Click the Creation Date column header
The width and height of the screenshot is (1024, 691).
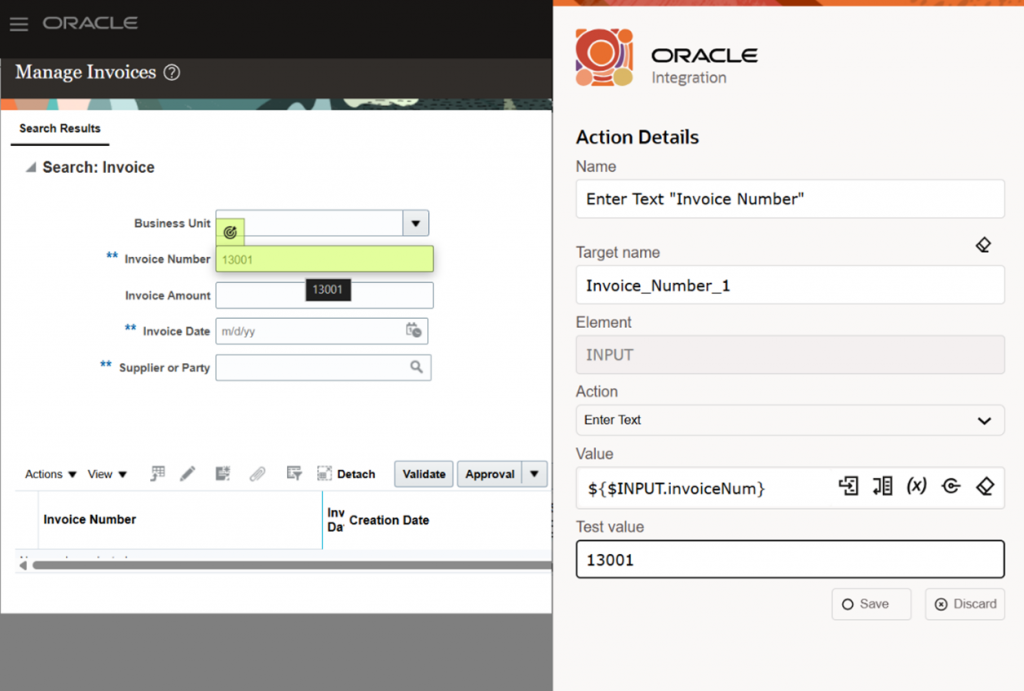[389, 520]
